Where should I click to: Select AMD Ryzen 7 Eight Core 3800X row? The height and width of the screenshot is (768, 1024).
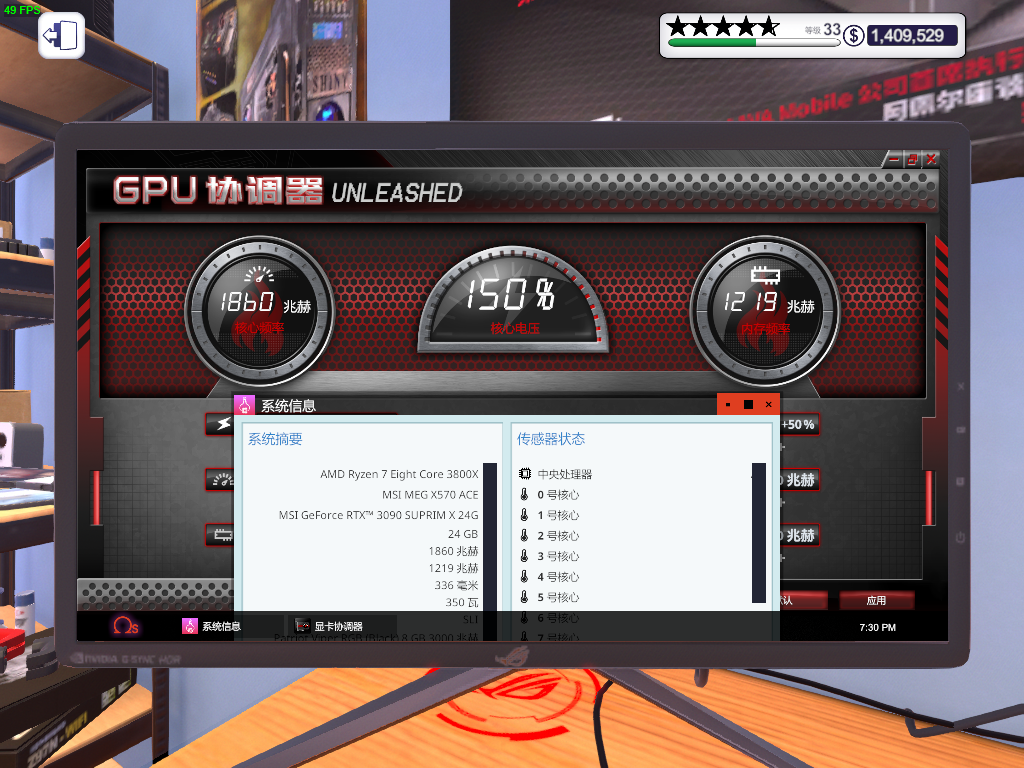[x=399, y=474]
